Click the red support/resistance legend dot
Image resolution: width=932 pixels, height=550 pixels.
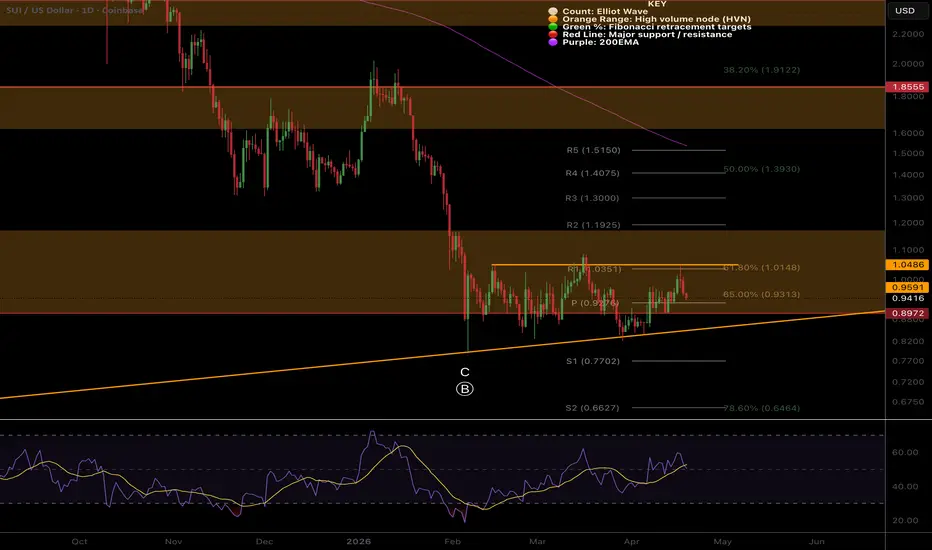pos(553,34)
